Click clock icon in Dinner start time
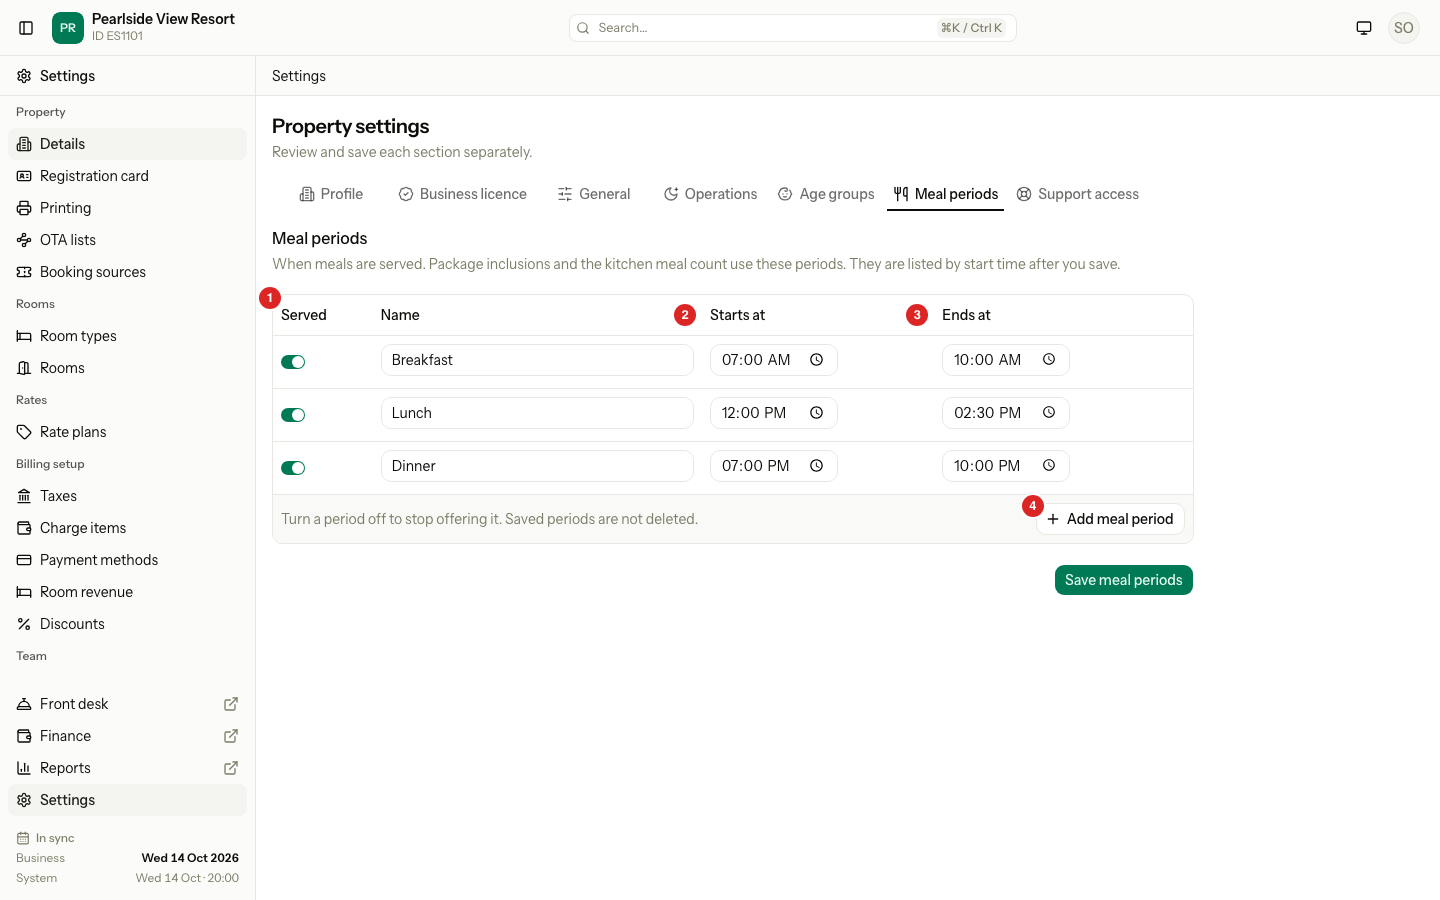Image resolution: width=1440 pixels, height=900 pixels. [x=817, y=466]
